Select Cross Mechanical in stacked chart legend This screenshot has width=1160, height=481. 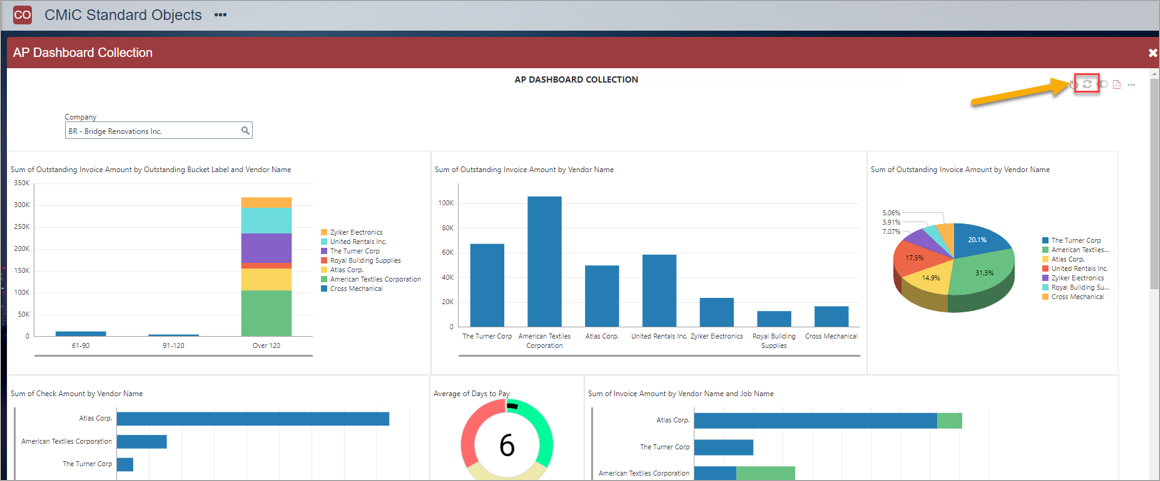(x=351, y=289)
